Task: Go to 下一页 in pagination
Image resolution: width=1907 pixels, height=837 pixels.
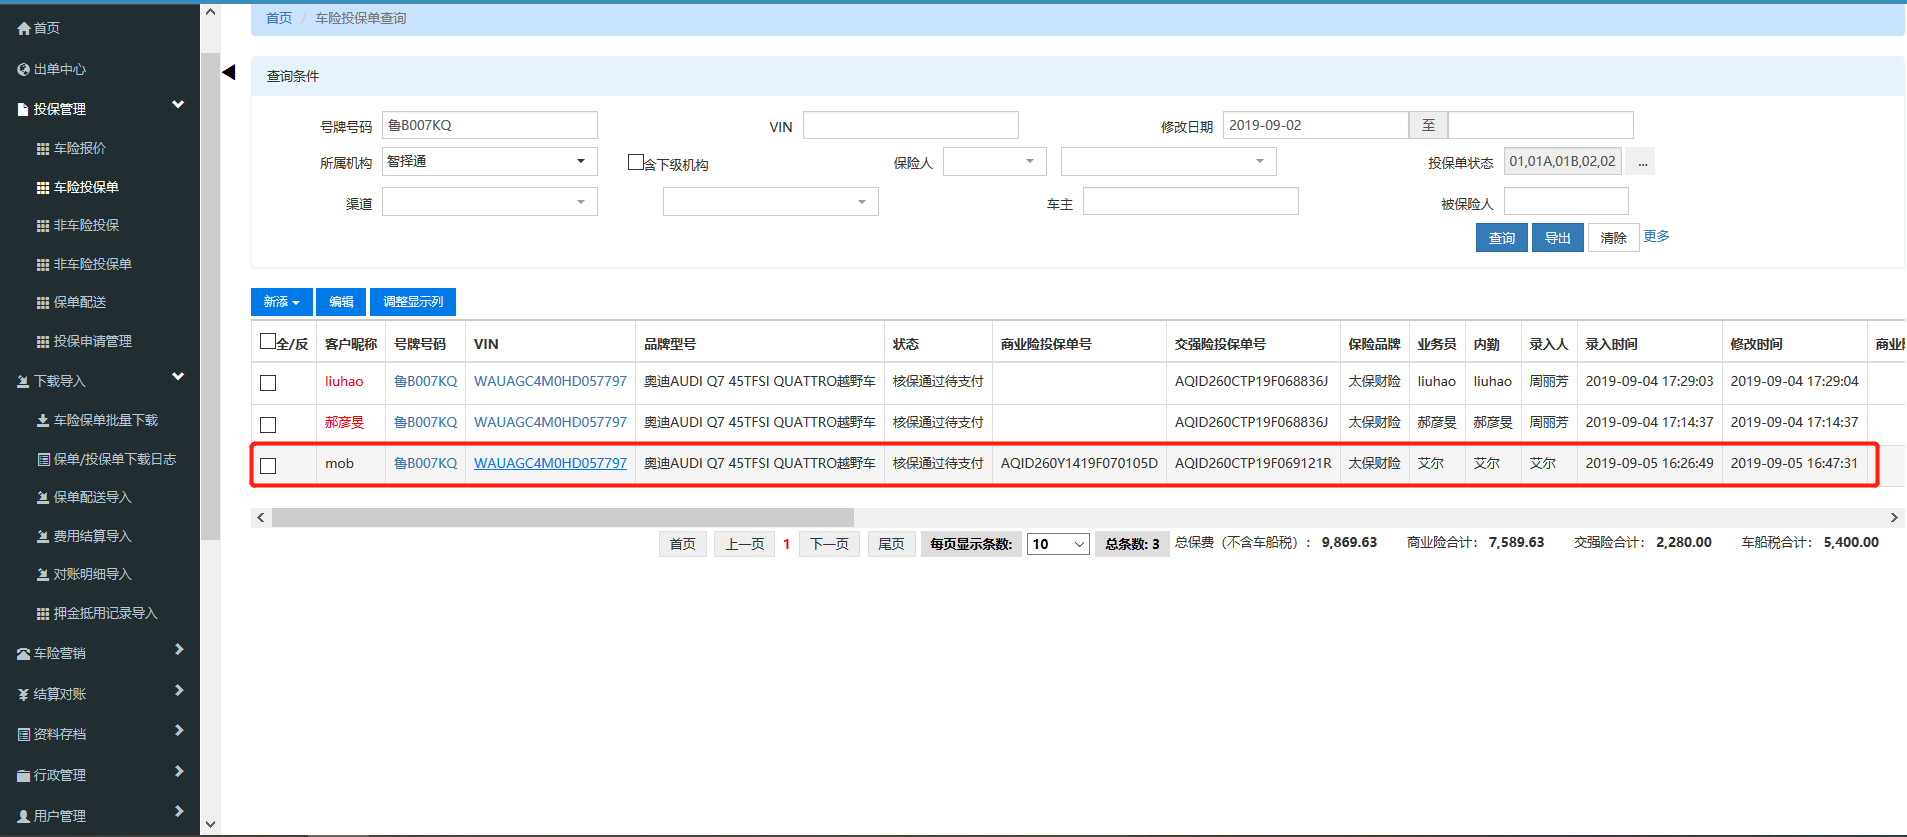Action: point(829,544)
